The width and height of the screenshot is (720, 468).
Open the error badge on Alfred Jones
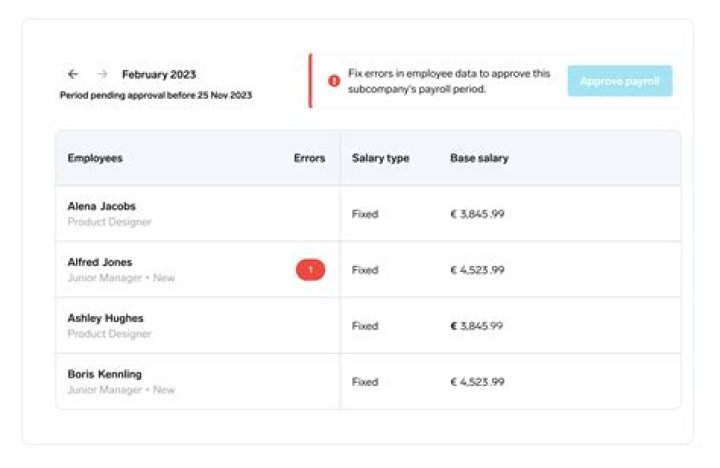(310, 270)
